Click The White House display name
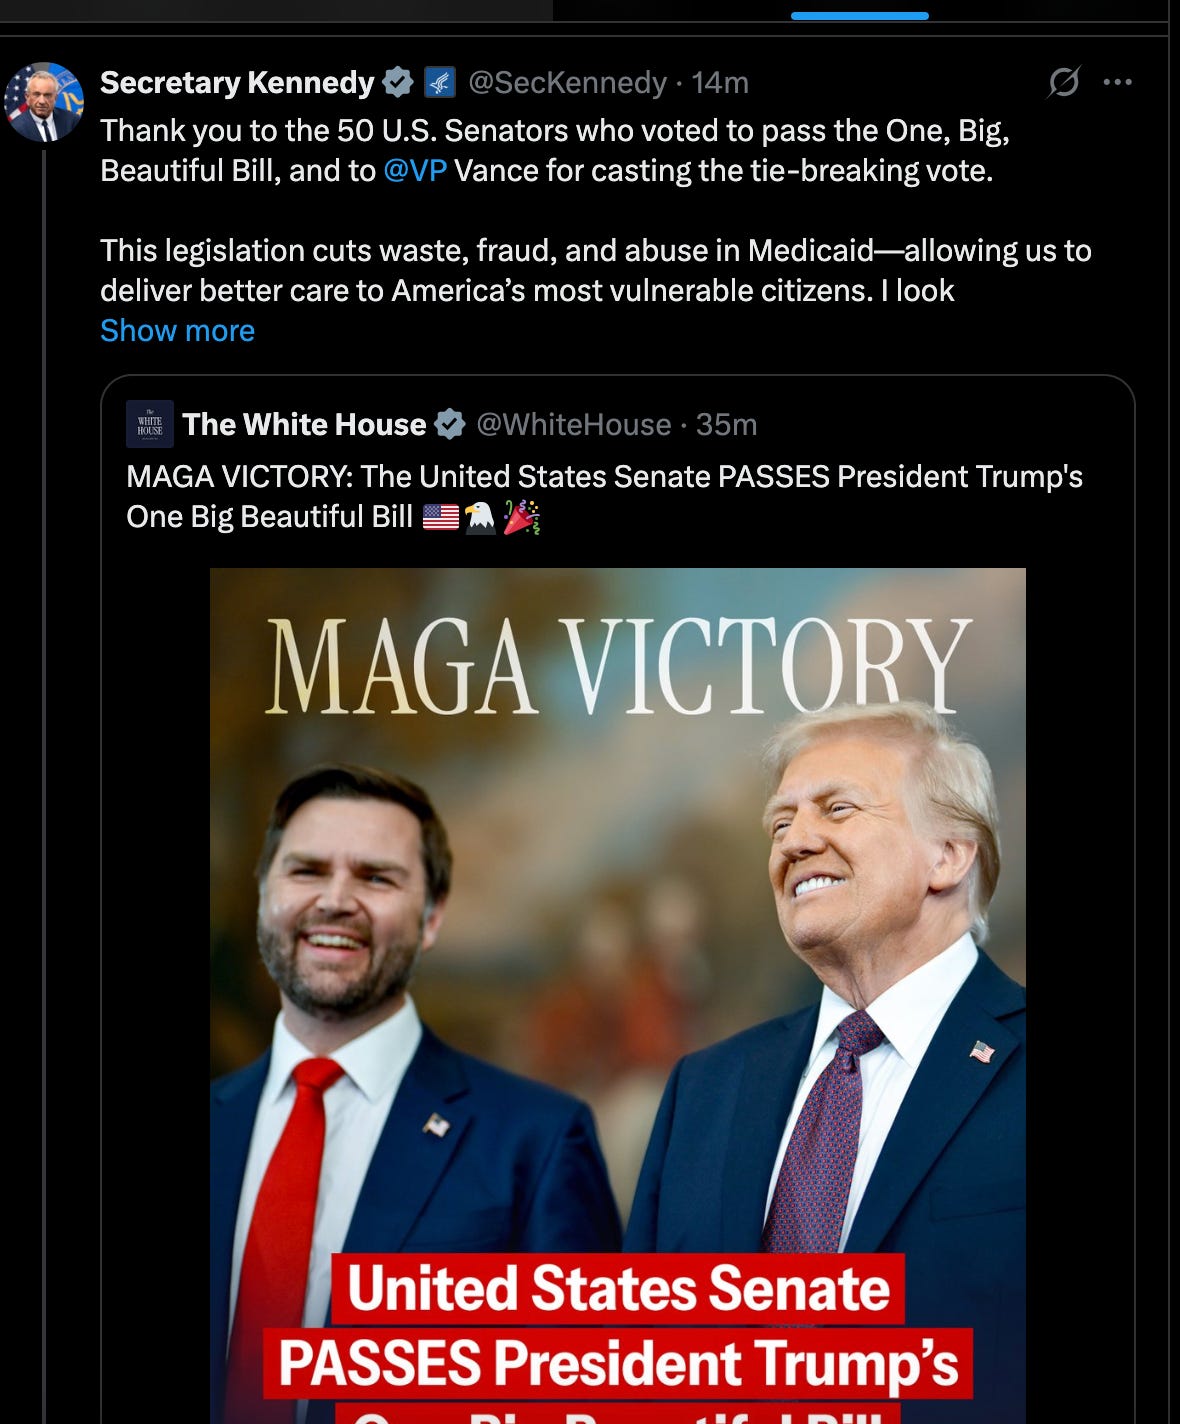The image size is (1180, 1424). (x=304, y=424)
